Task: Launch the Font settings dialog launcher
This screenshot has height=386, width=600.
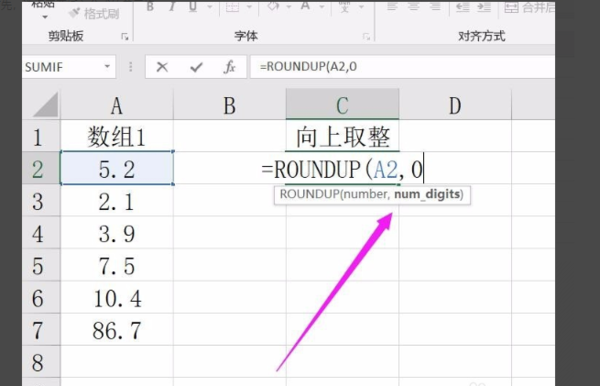Action: click(366, 37)
